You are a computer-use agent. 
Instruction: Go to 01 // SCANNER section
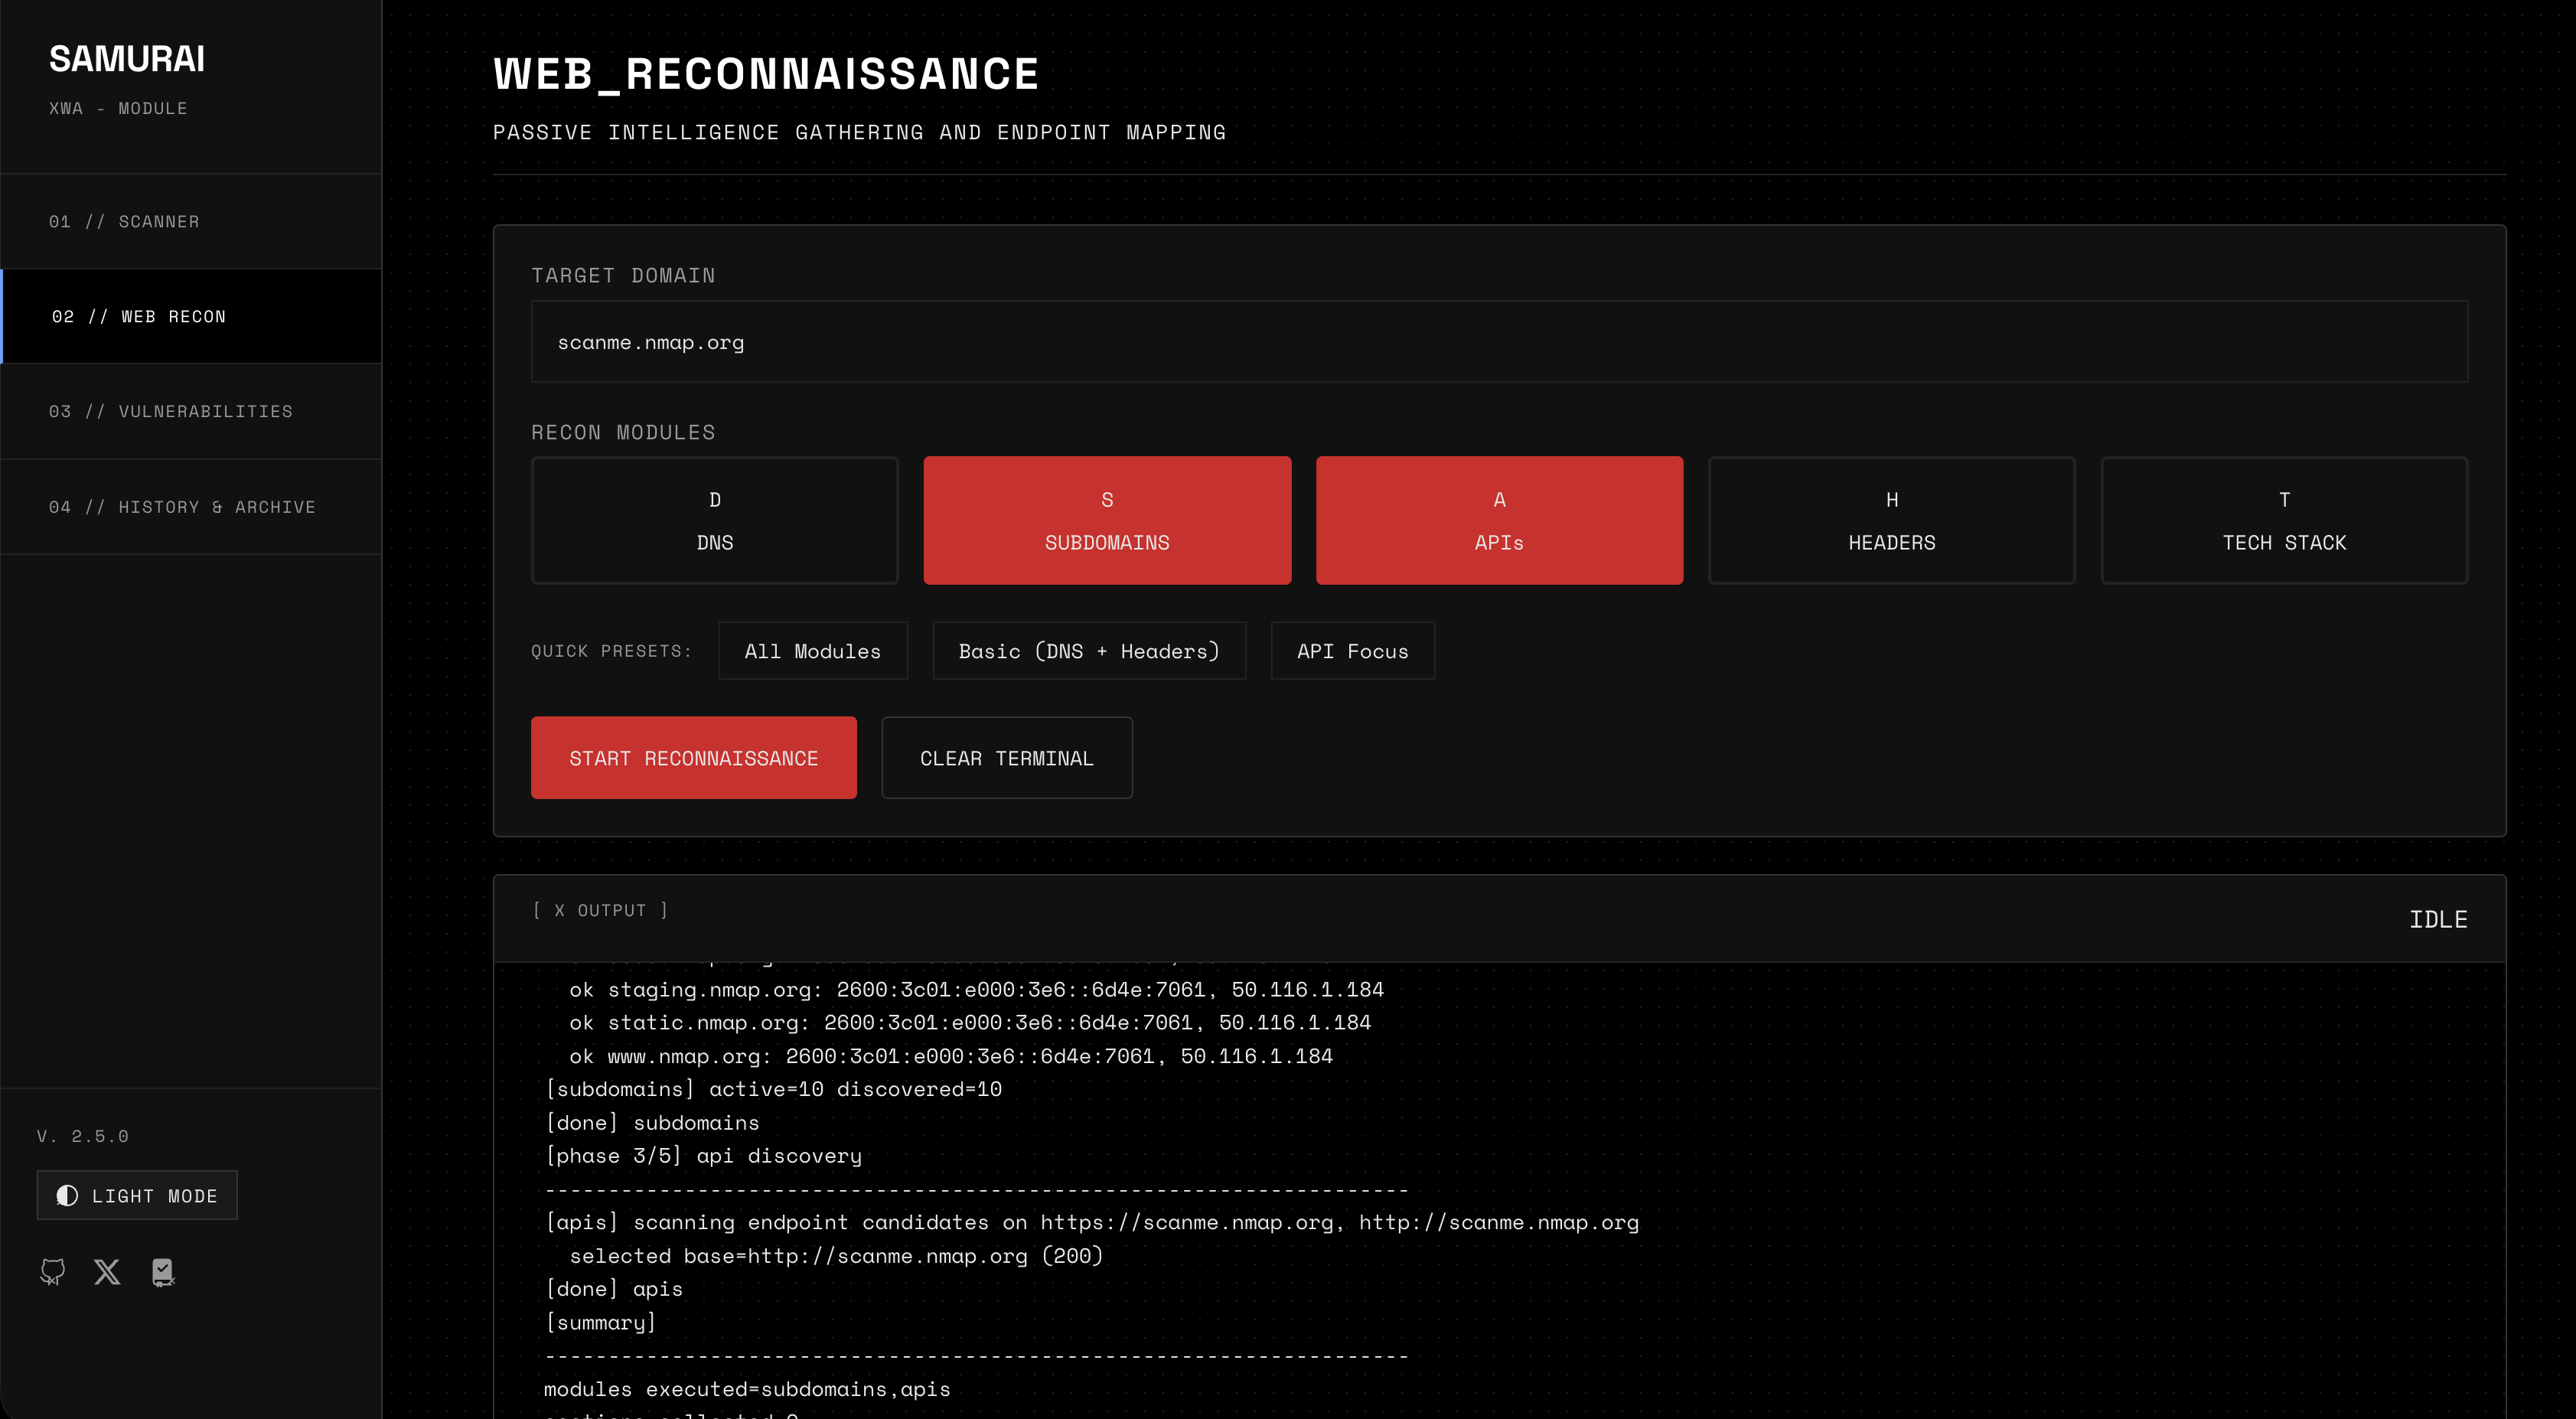[191, 221]
